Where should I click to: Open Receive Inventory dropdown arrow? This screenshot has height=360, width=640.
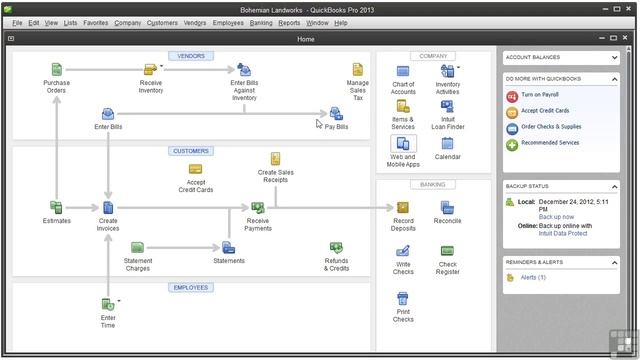(x=161, y=66)
